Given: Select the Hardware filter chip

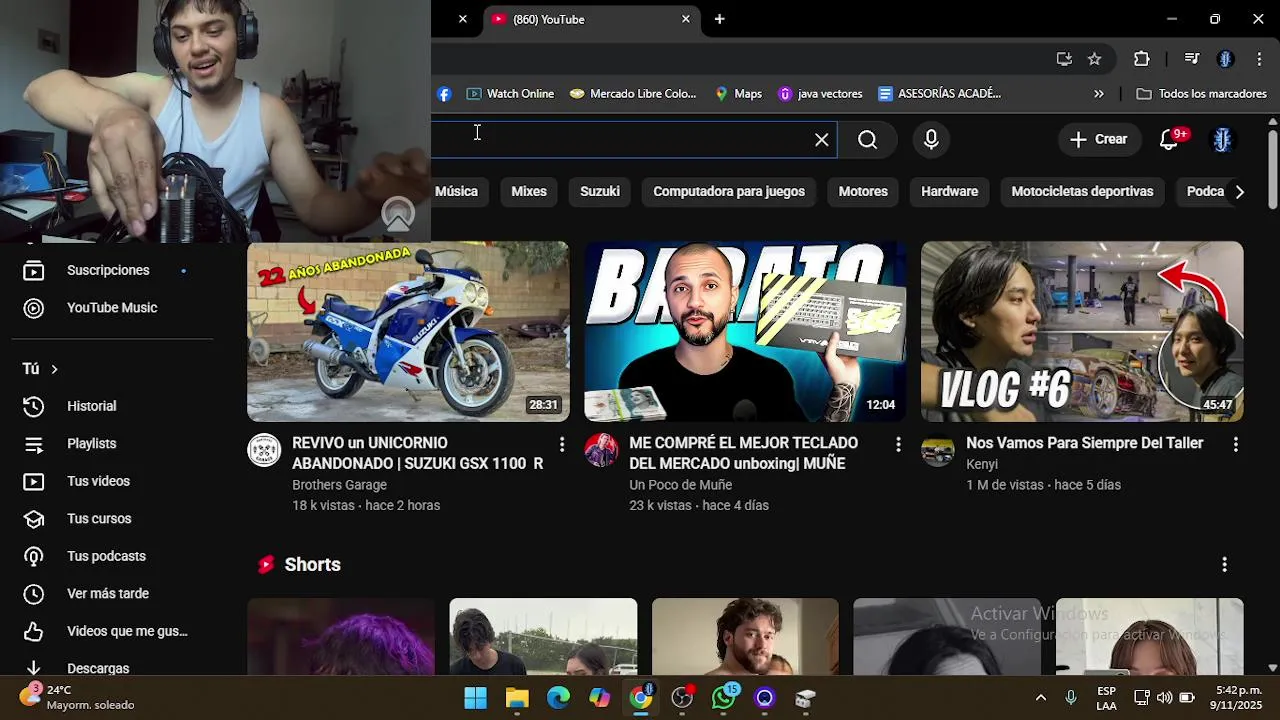Looking at the screenshot, I should click(x=949, y=191).
